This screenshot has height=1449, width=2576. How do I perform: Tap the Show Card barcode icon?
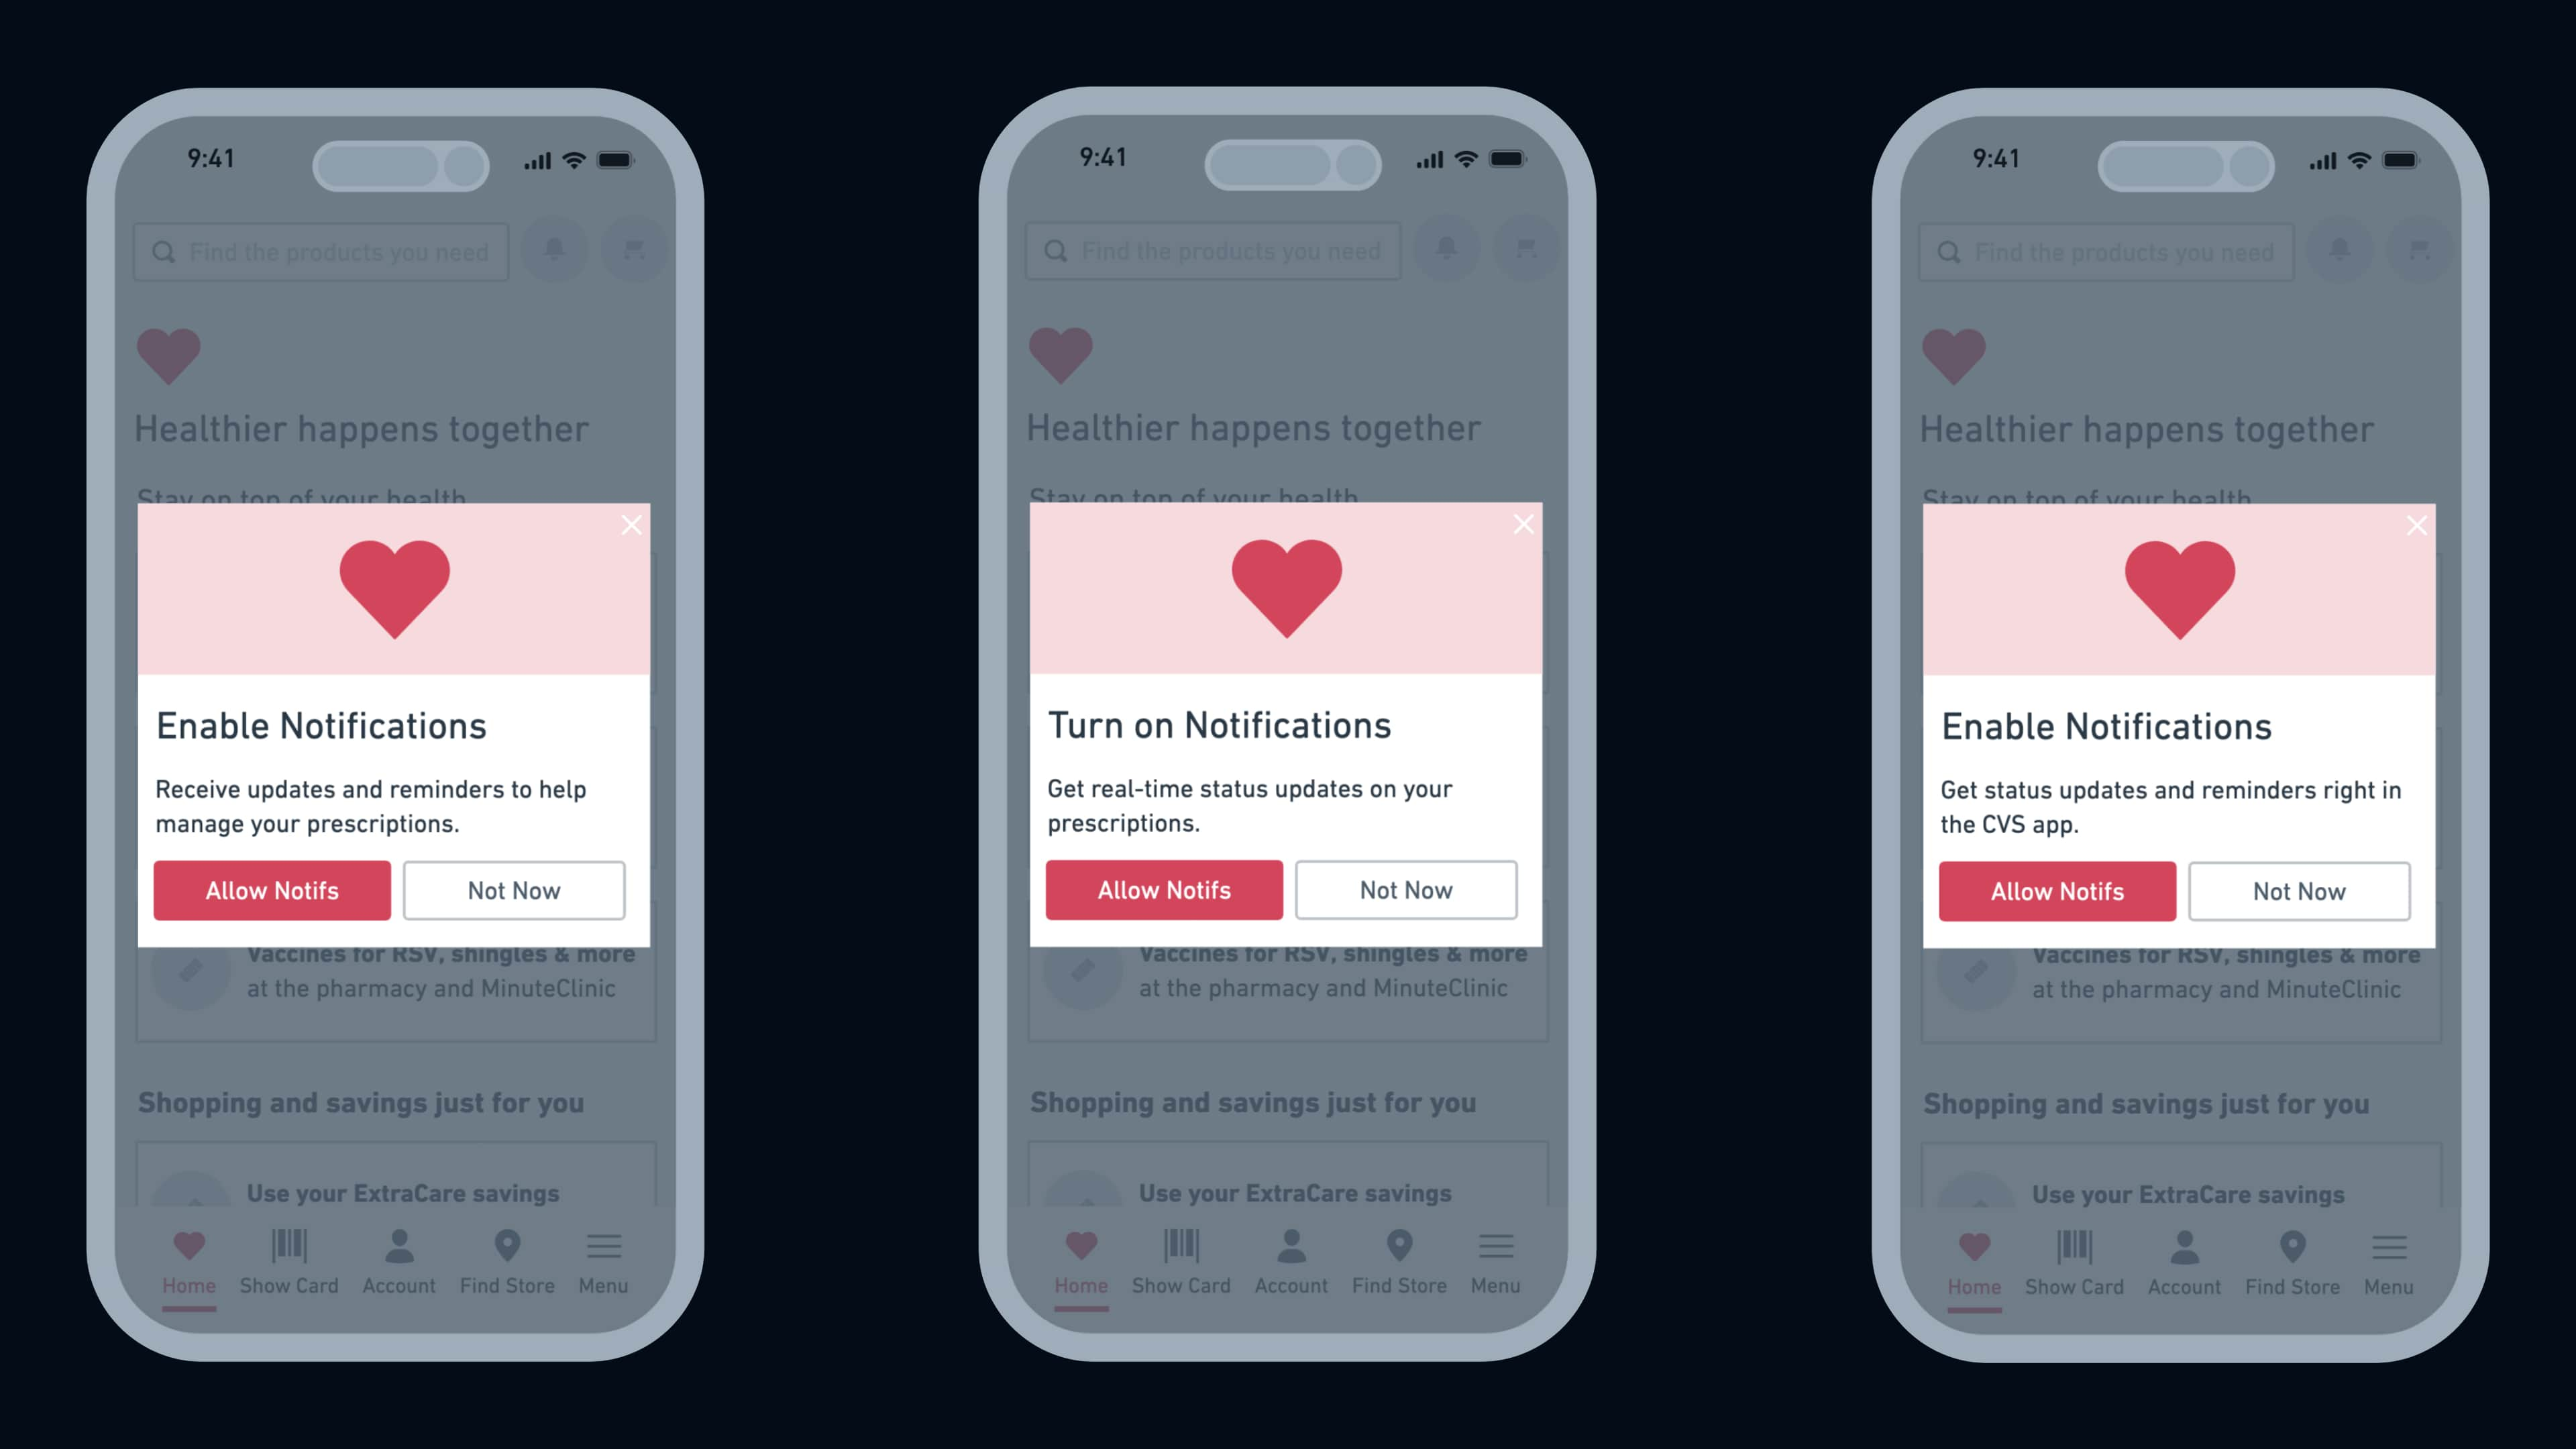click(288, 1249)
